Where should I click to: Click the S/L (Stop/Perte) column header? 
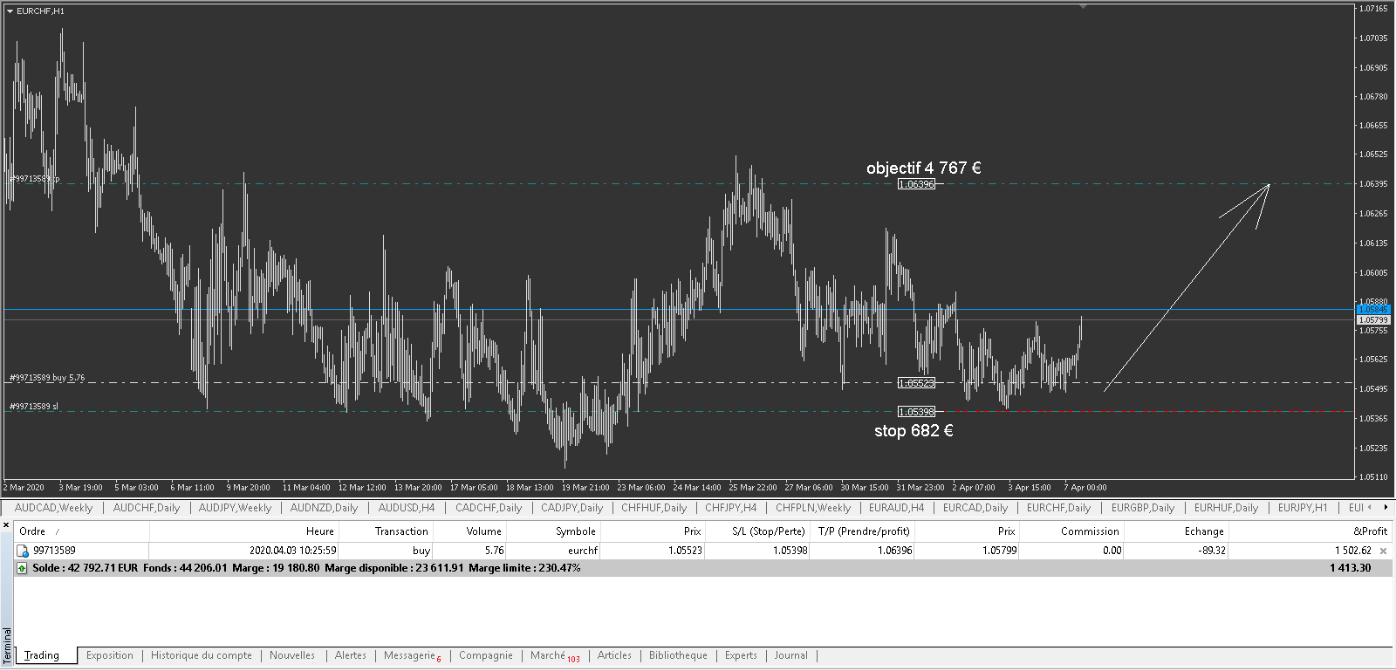pos(758,531)
